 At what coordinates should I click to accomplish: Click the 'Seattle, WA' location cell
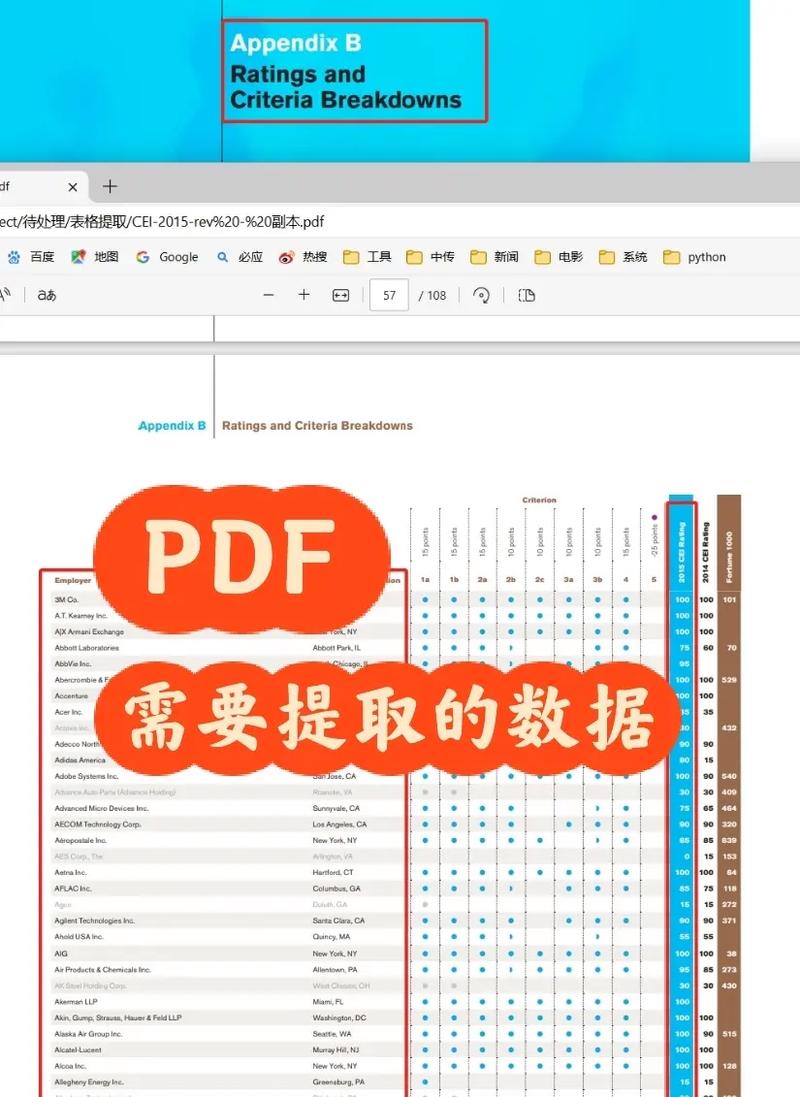333,1034
